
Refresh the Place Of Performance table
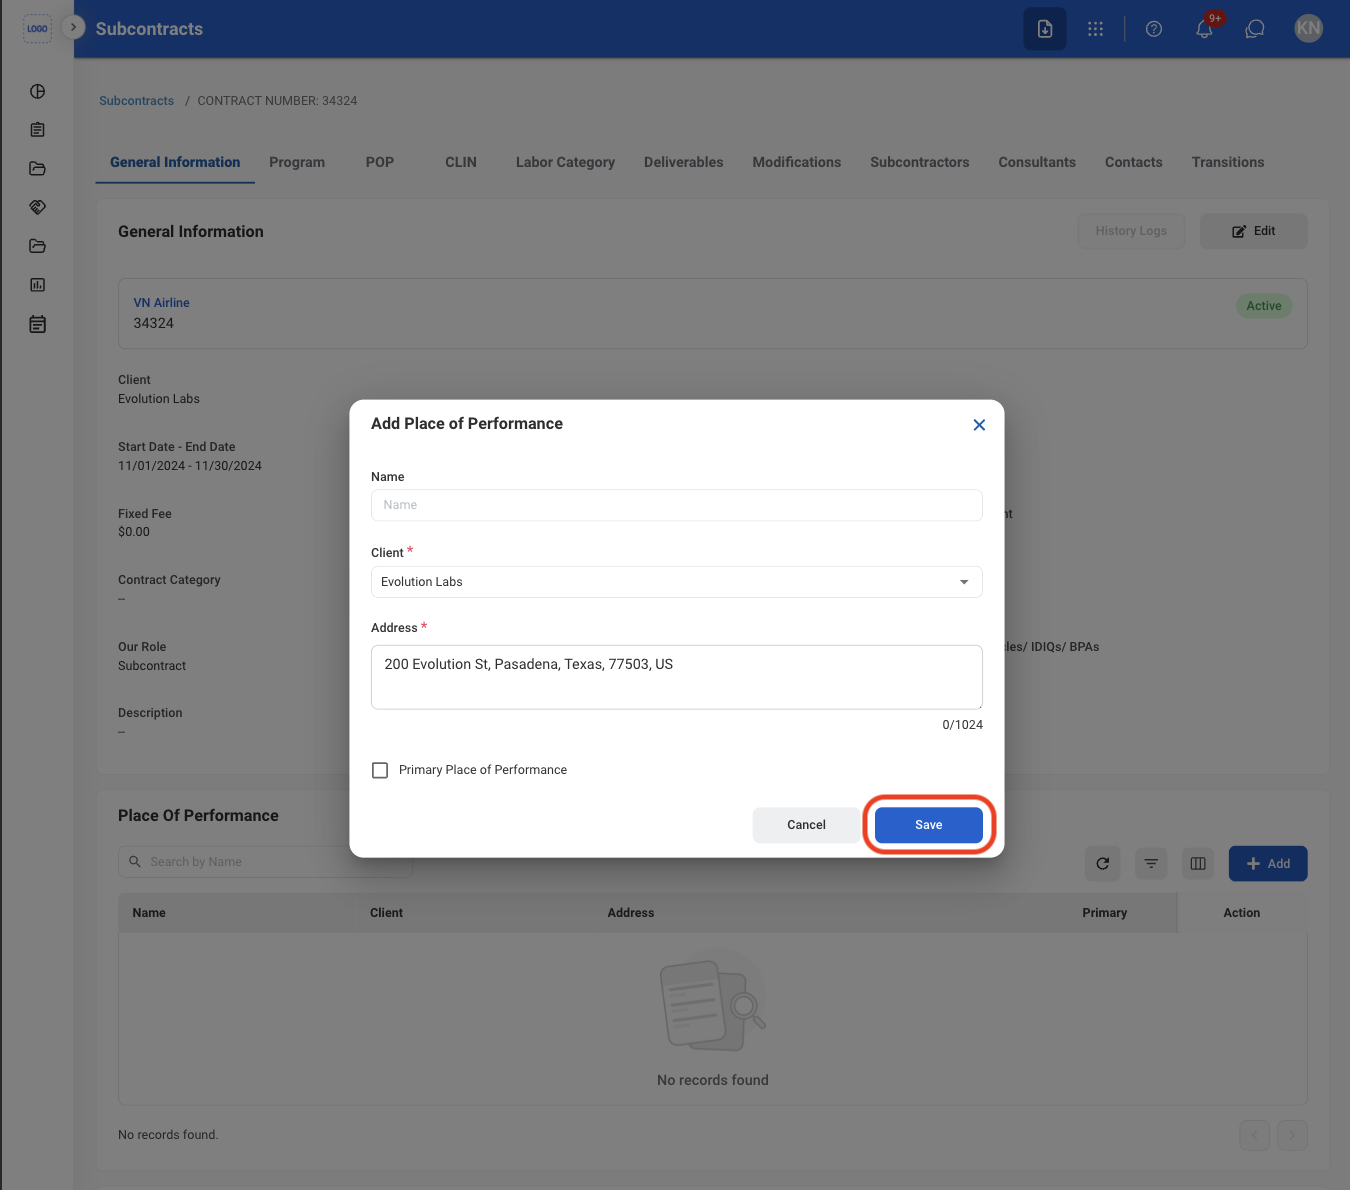pyautogui.click(x=1102, y=863)
